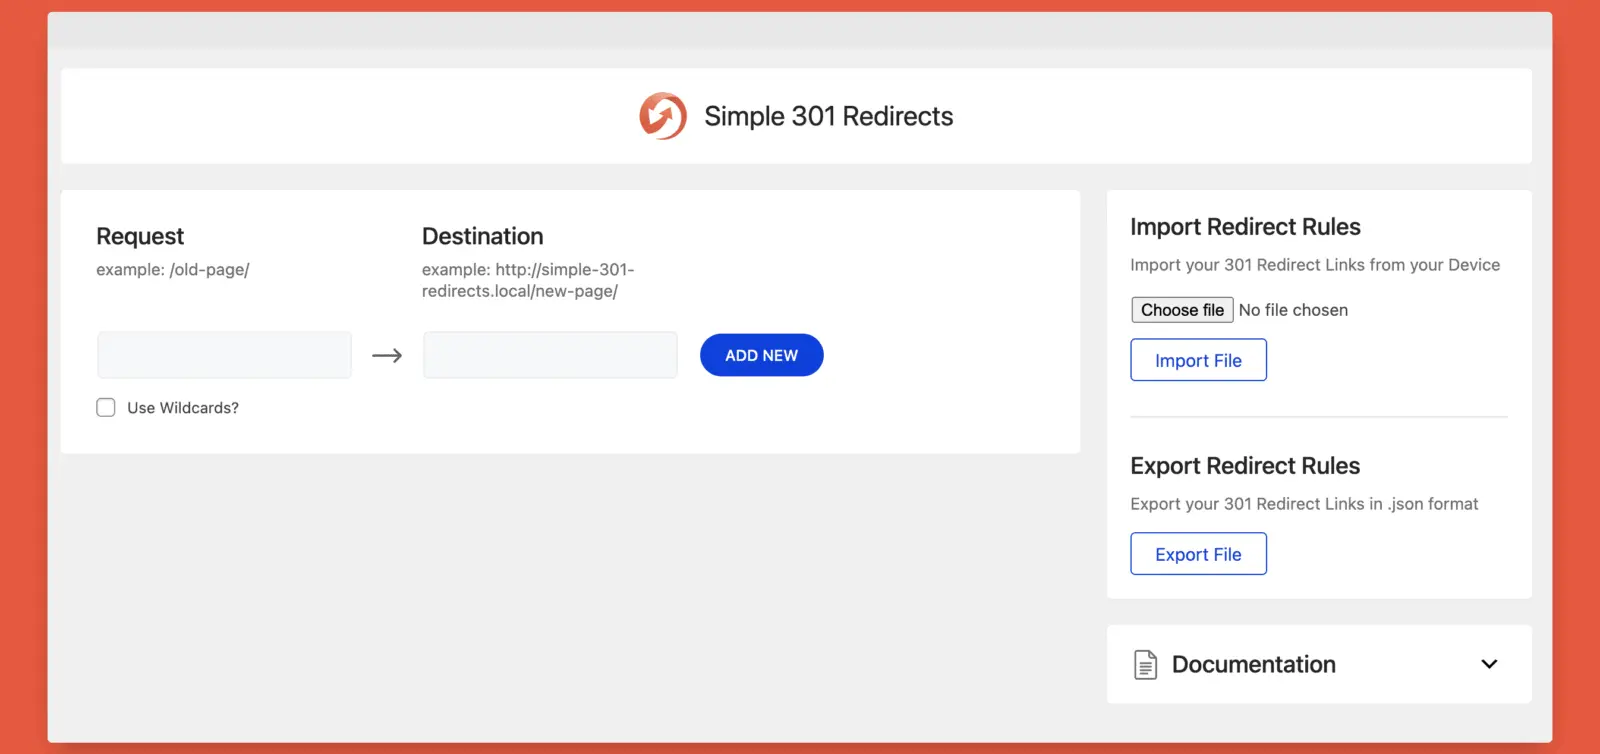Click the Documentation file icon

[x=1145, y=665]
